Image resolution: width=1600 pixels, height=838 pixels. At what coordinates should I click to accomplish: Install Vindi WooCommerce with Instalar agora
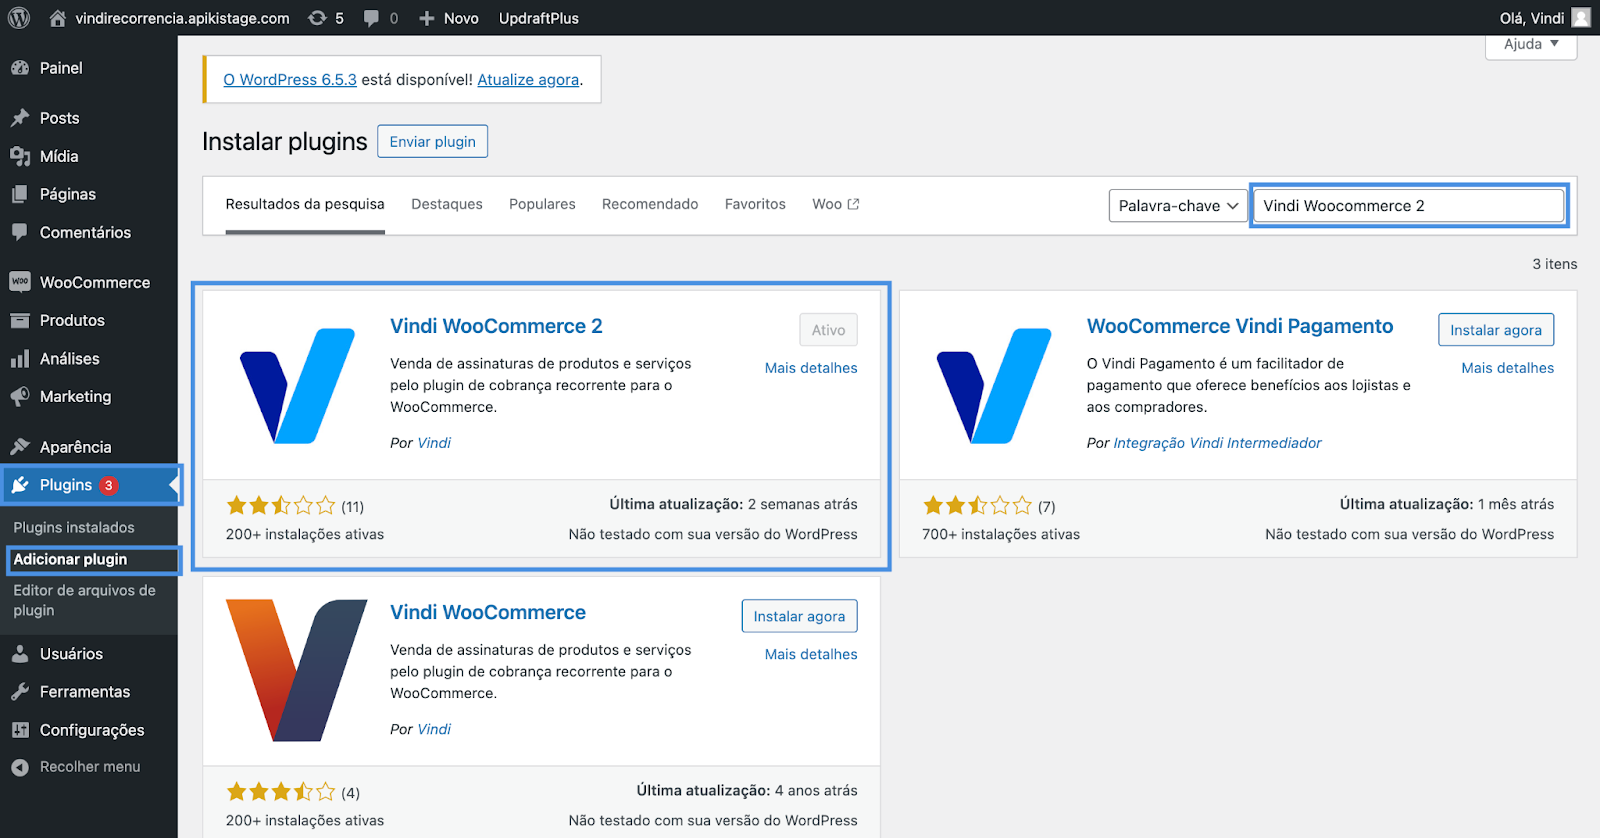click(799, 616)
